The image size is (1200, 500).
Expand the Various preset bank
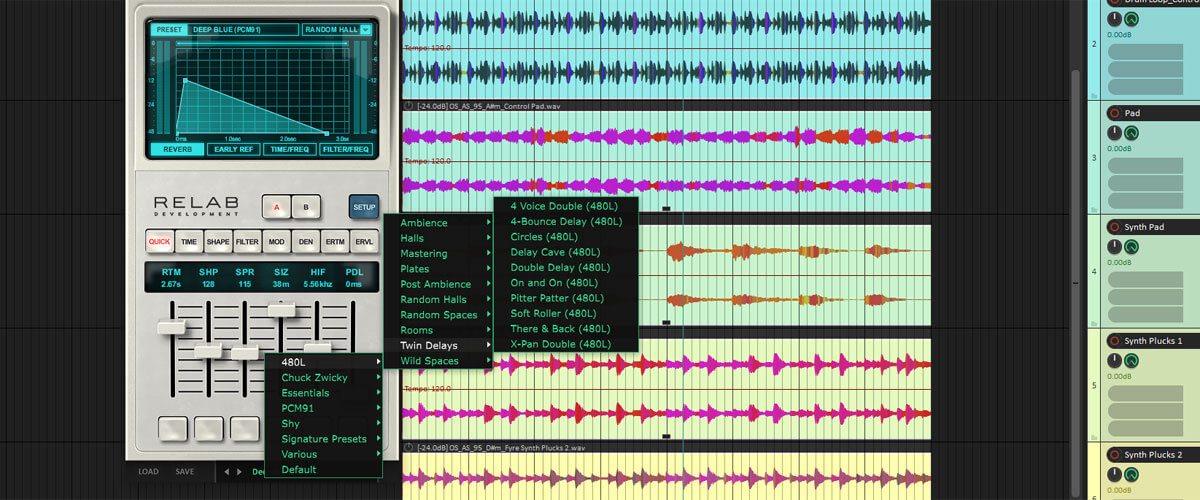tap(324, 454)
